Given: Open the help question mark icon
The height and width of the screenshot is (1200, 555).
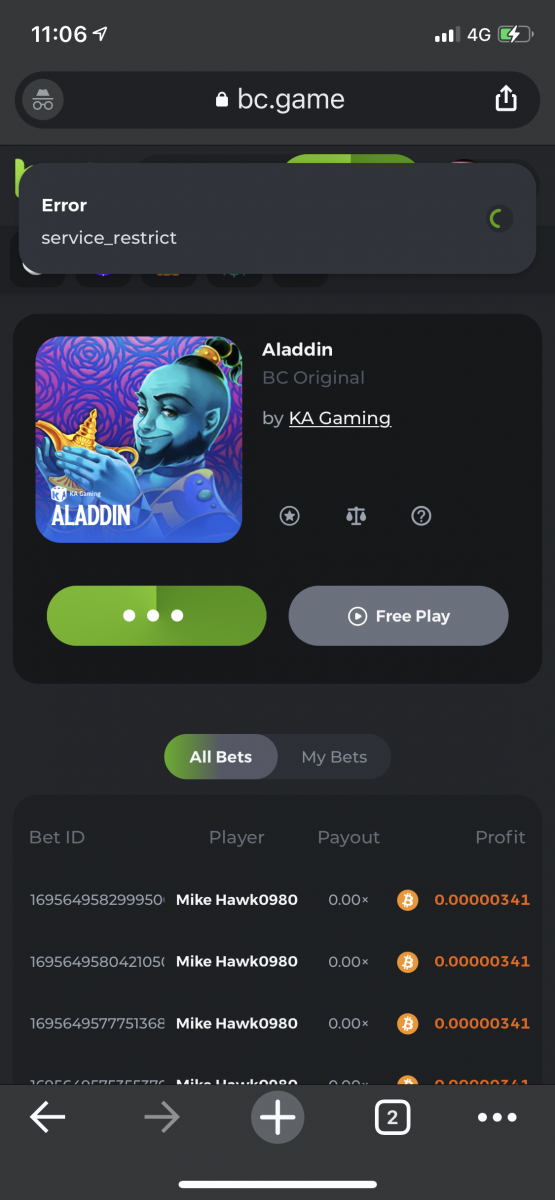Looking at the screenshot, I should (421, 516).
